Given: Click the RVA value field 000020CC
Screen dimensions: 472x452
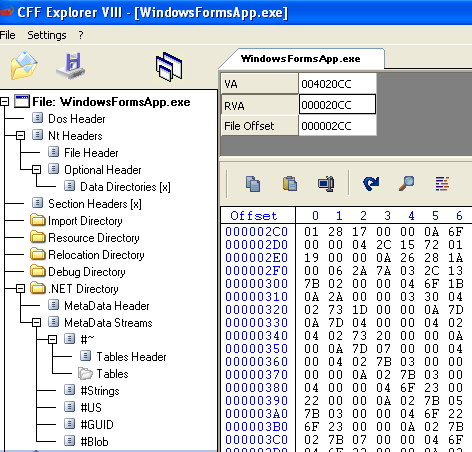Looking at the screenshot, I should (337, 105).
